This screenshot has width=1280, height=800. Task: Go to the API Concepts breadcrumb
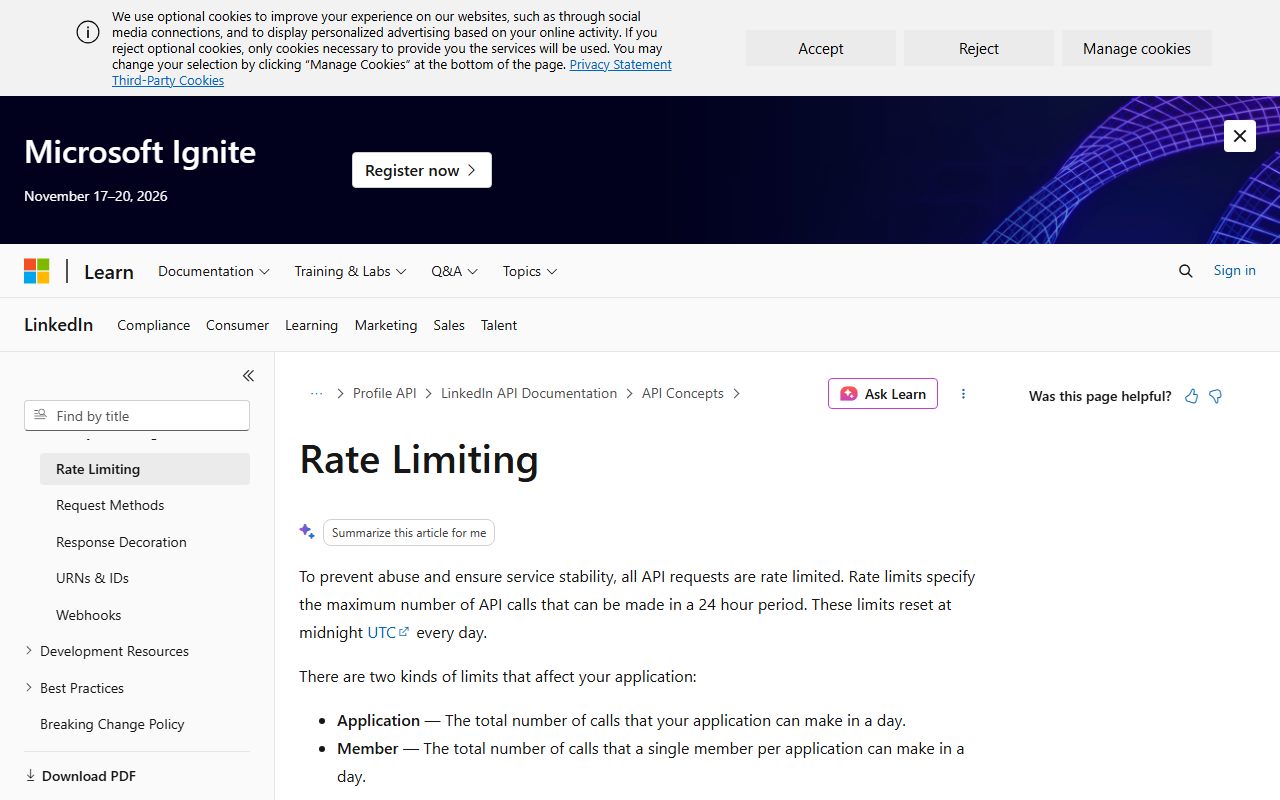683,394
